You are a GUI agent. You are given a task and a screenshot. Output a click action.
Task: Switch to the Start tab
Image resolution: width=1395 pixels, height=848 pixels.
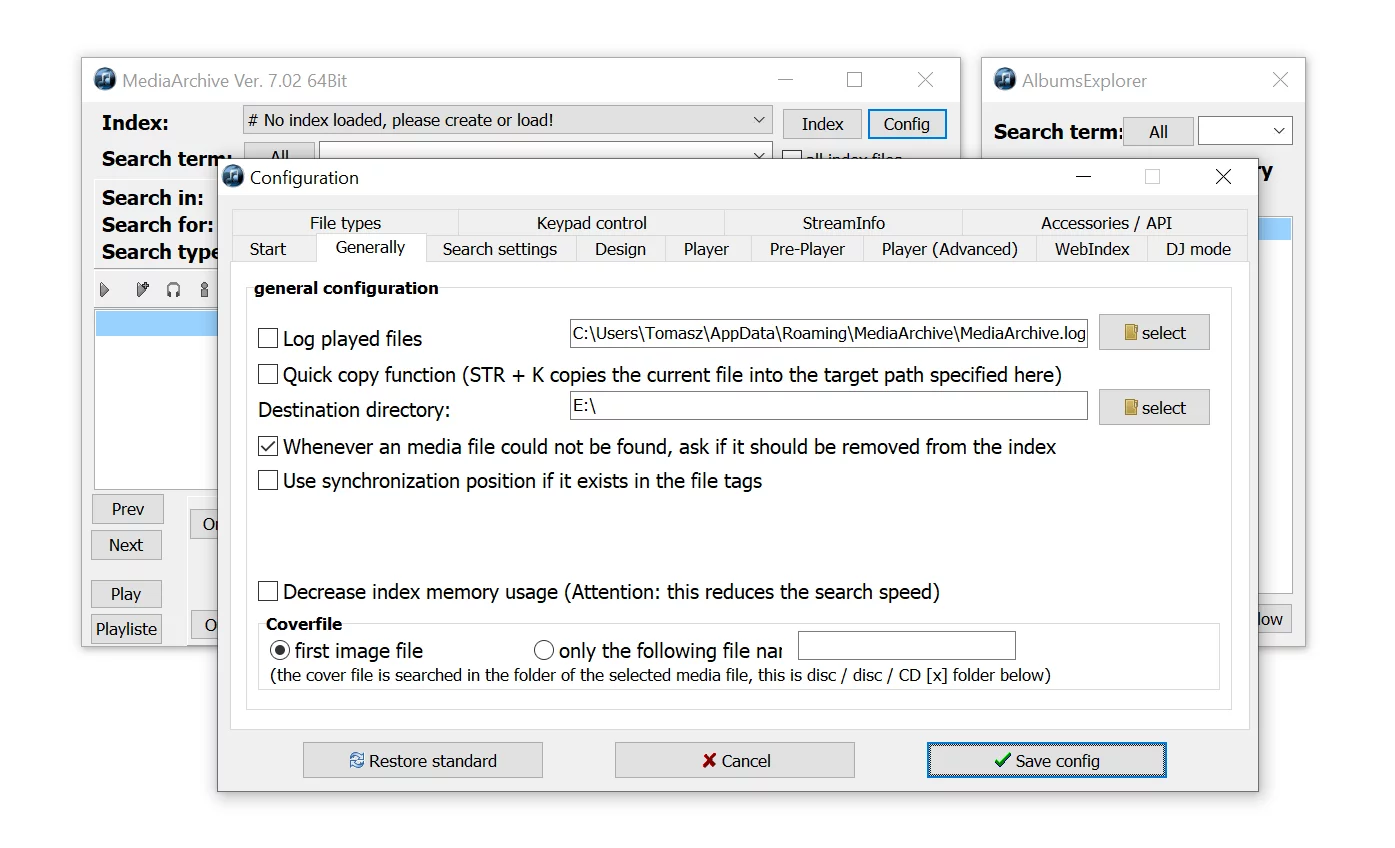click(x=267, y=249)
